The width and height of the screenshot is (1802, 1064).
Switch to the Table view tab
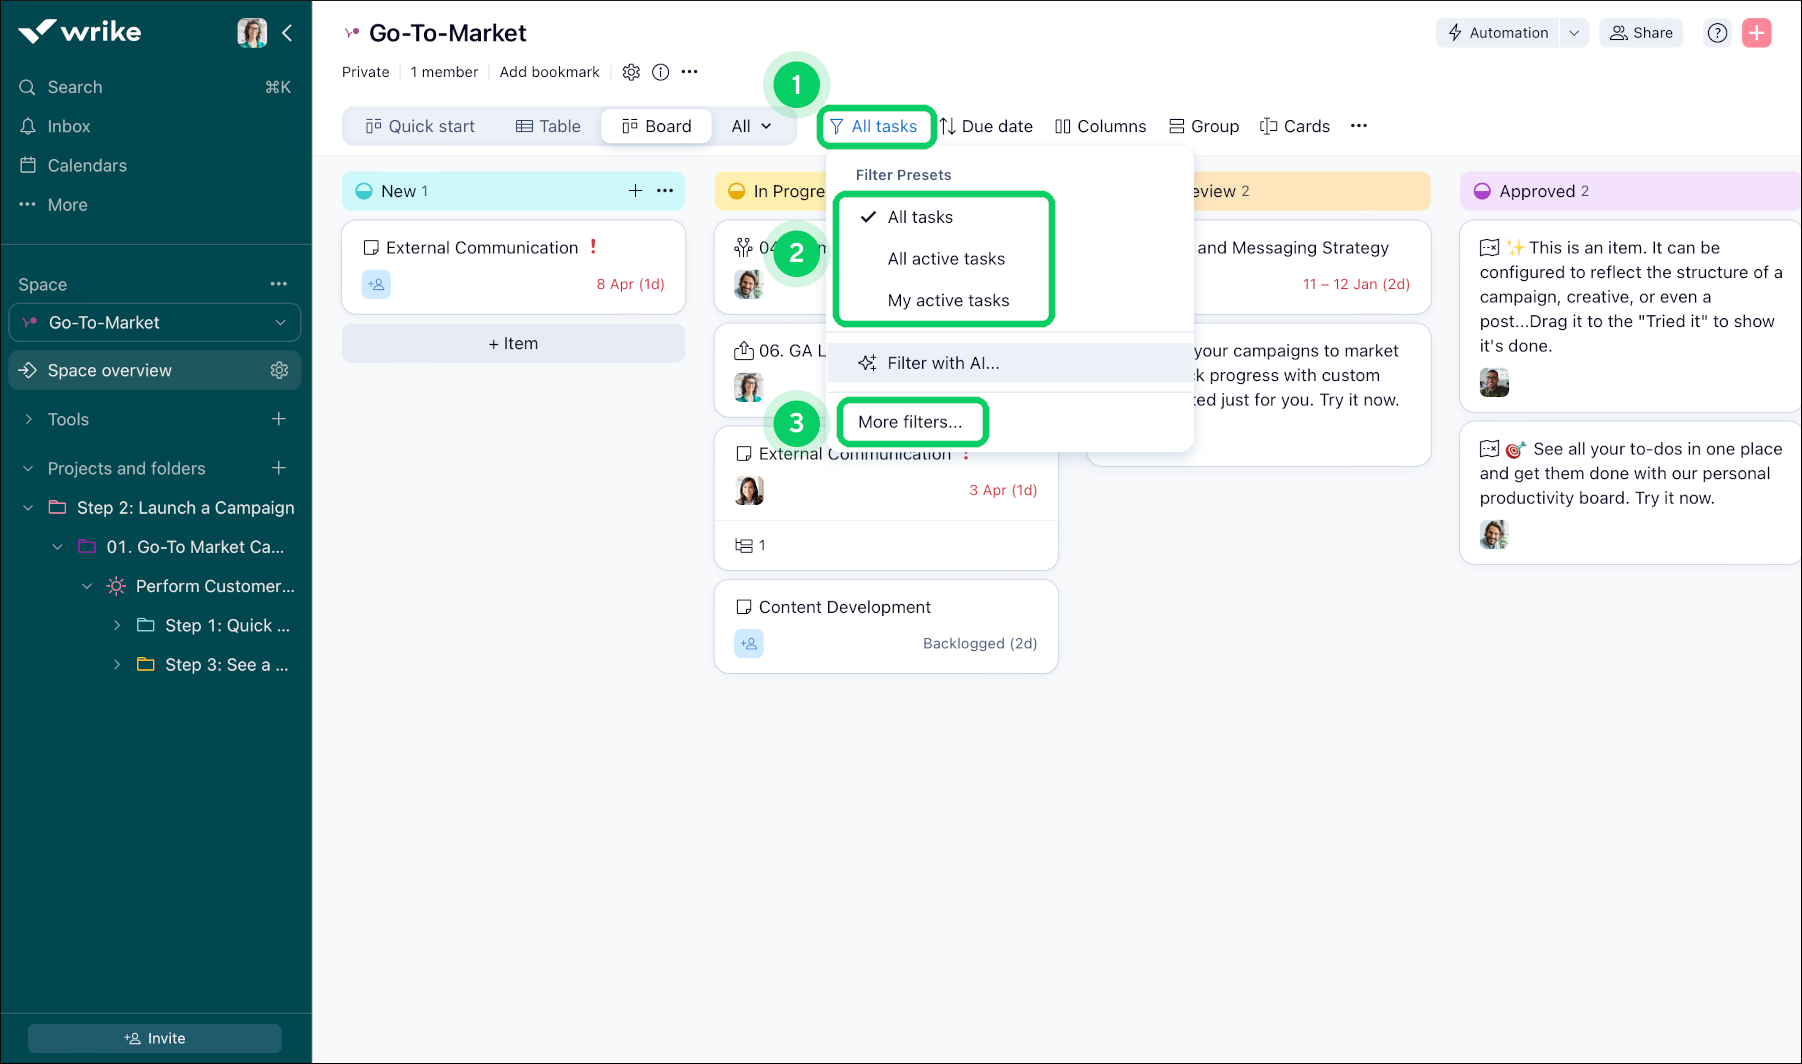point(548,126)
